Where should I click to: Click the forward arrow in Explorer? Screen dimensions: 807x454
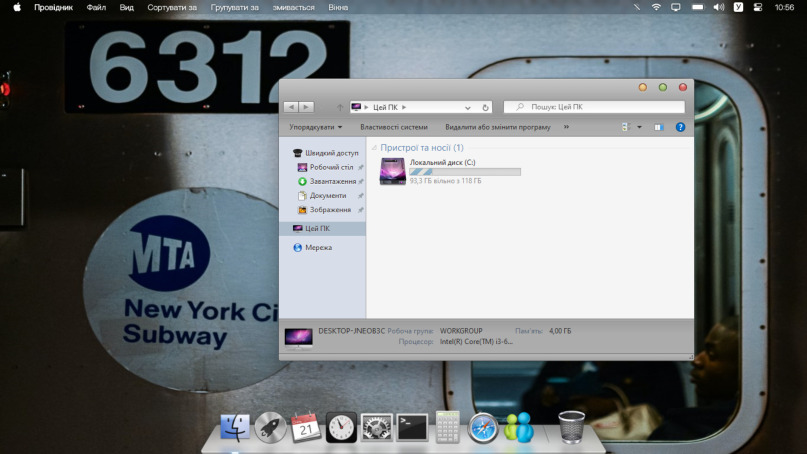pyautogui.click(x=306, y=107)
